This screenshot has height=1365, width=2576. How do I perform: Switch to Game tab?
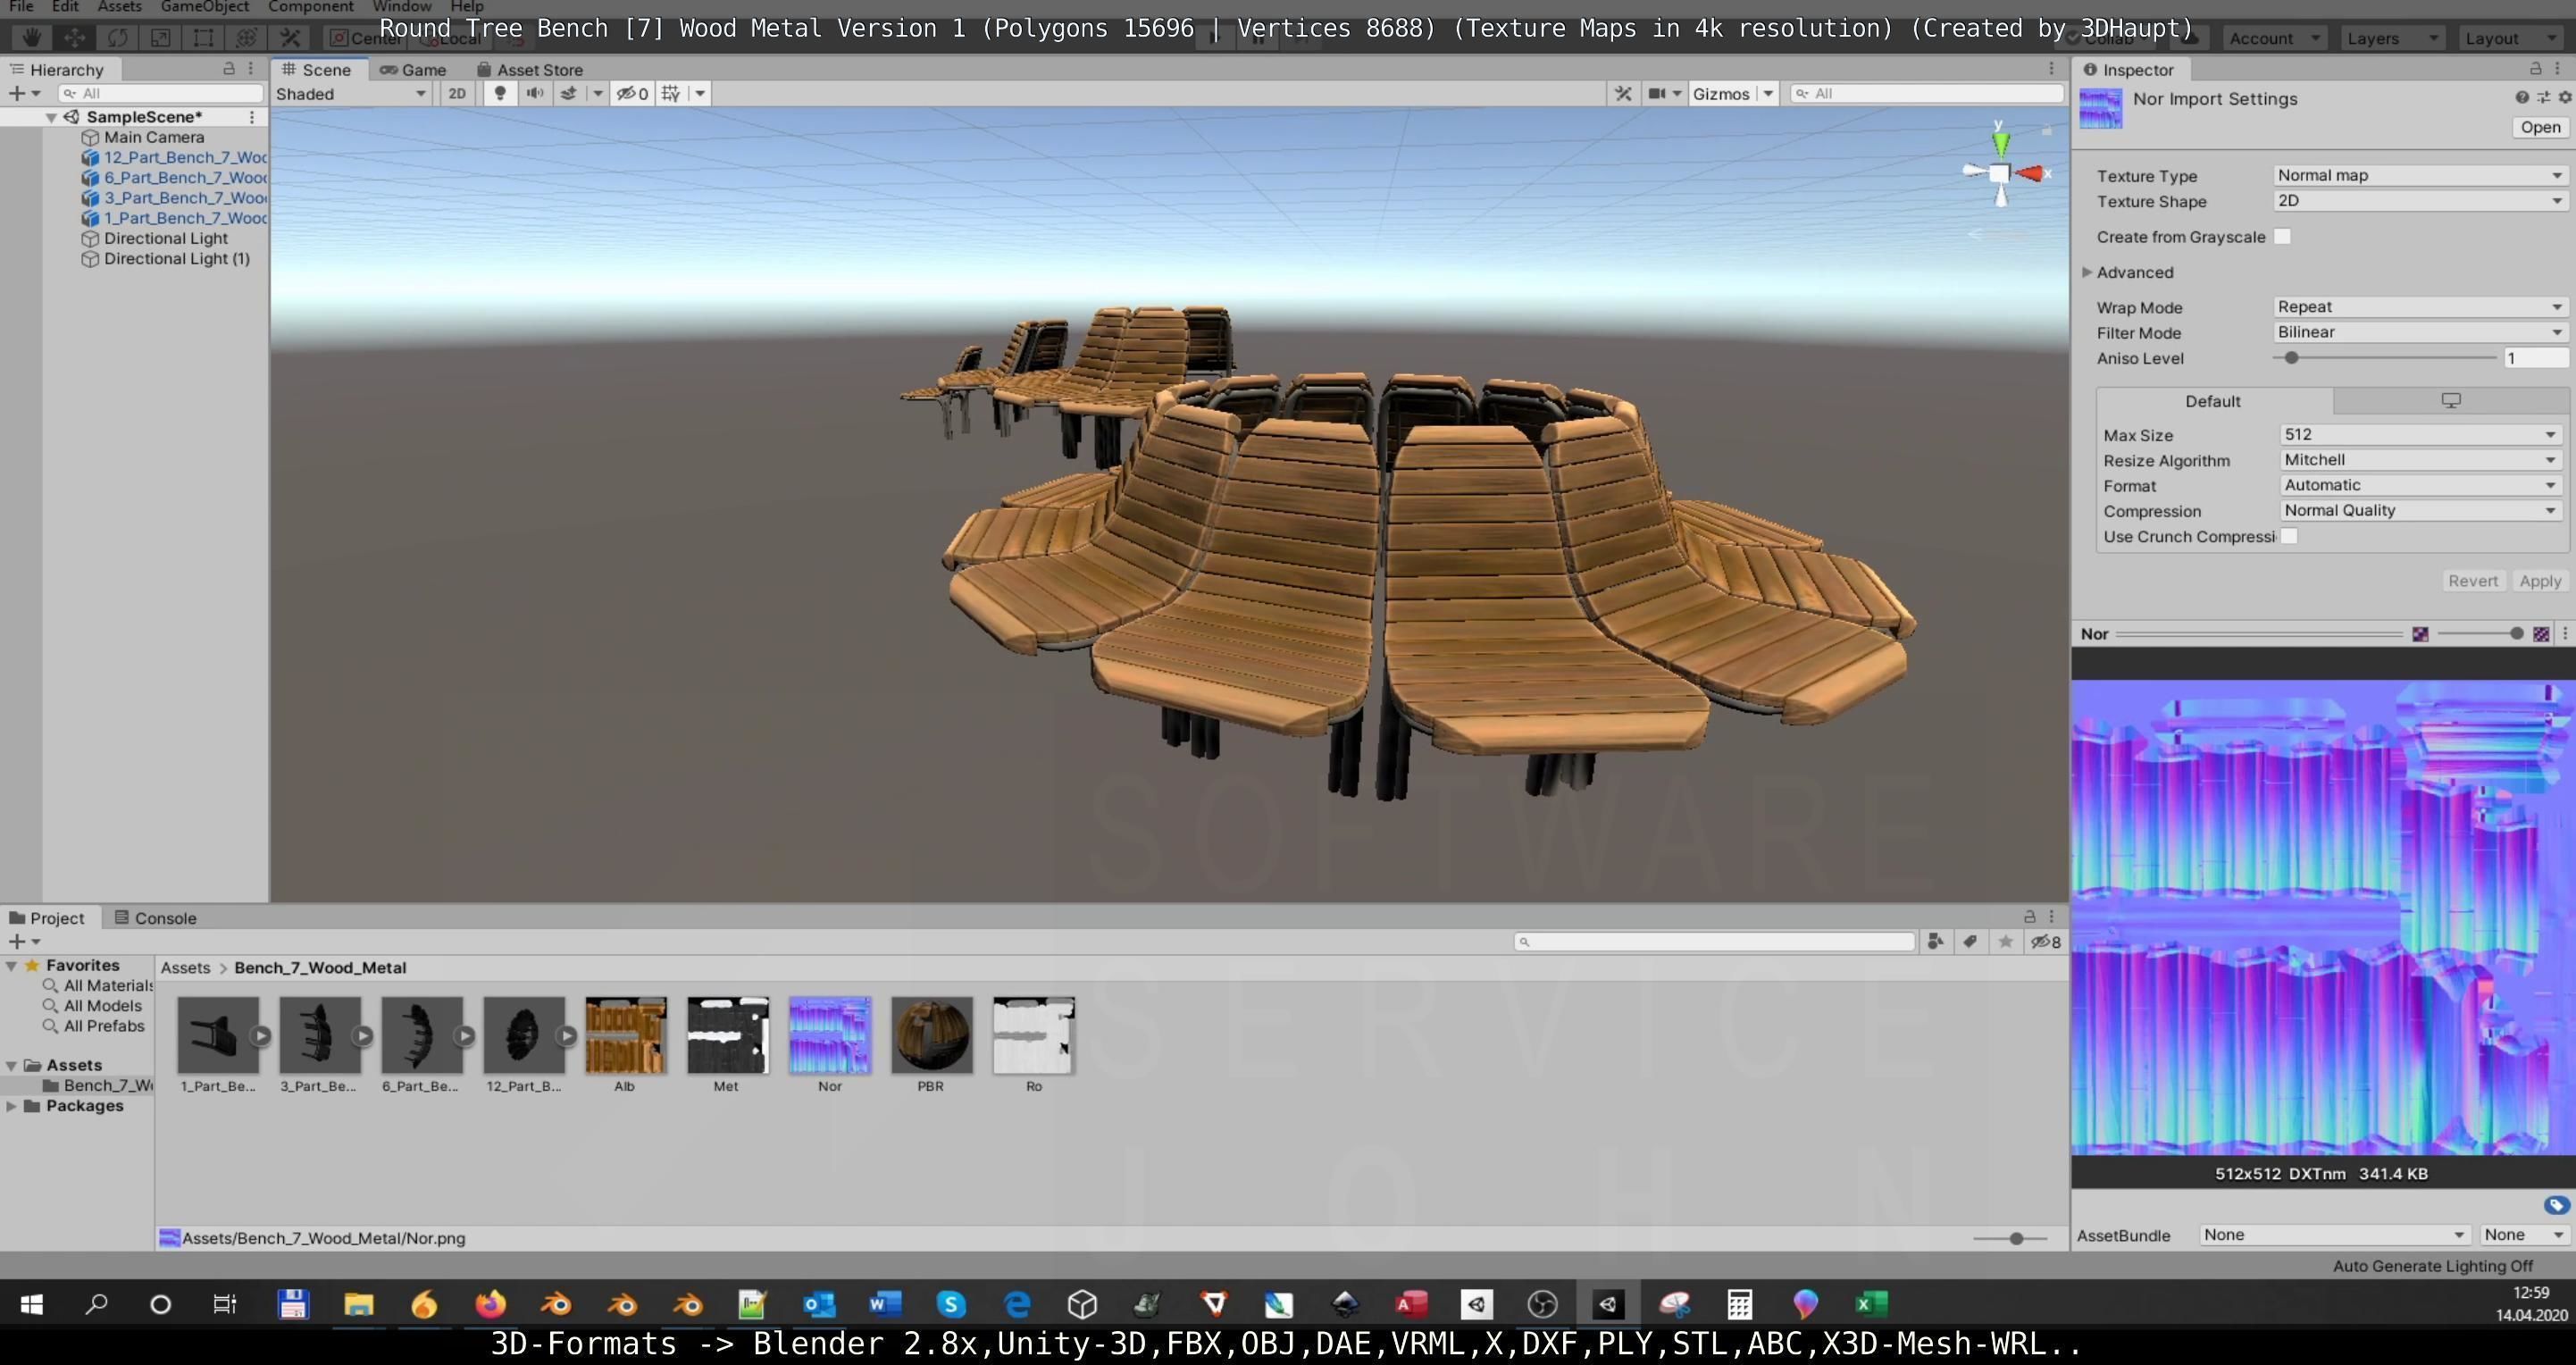413,70
